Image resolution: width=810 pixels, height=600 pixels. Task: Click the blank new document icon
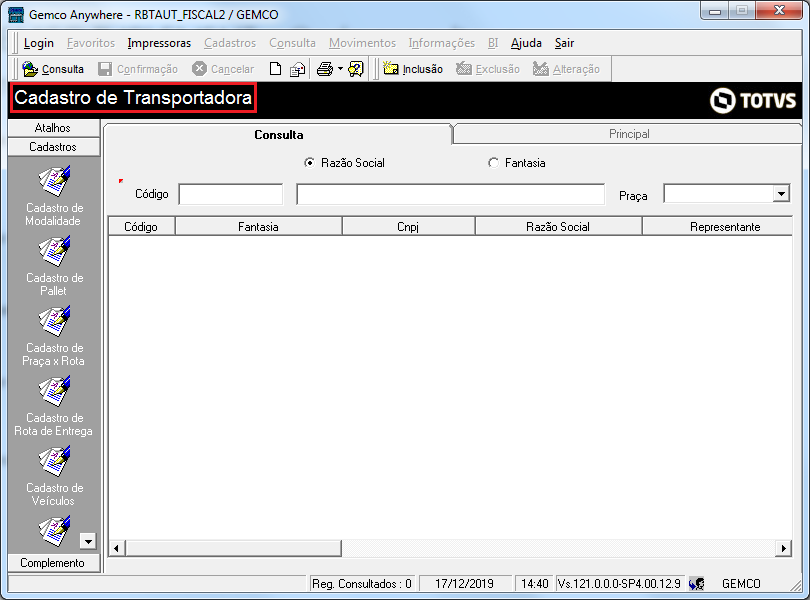point(275,69)
